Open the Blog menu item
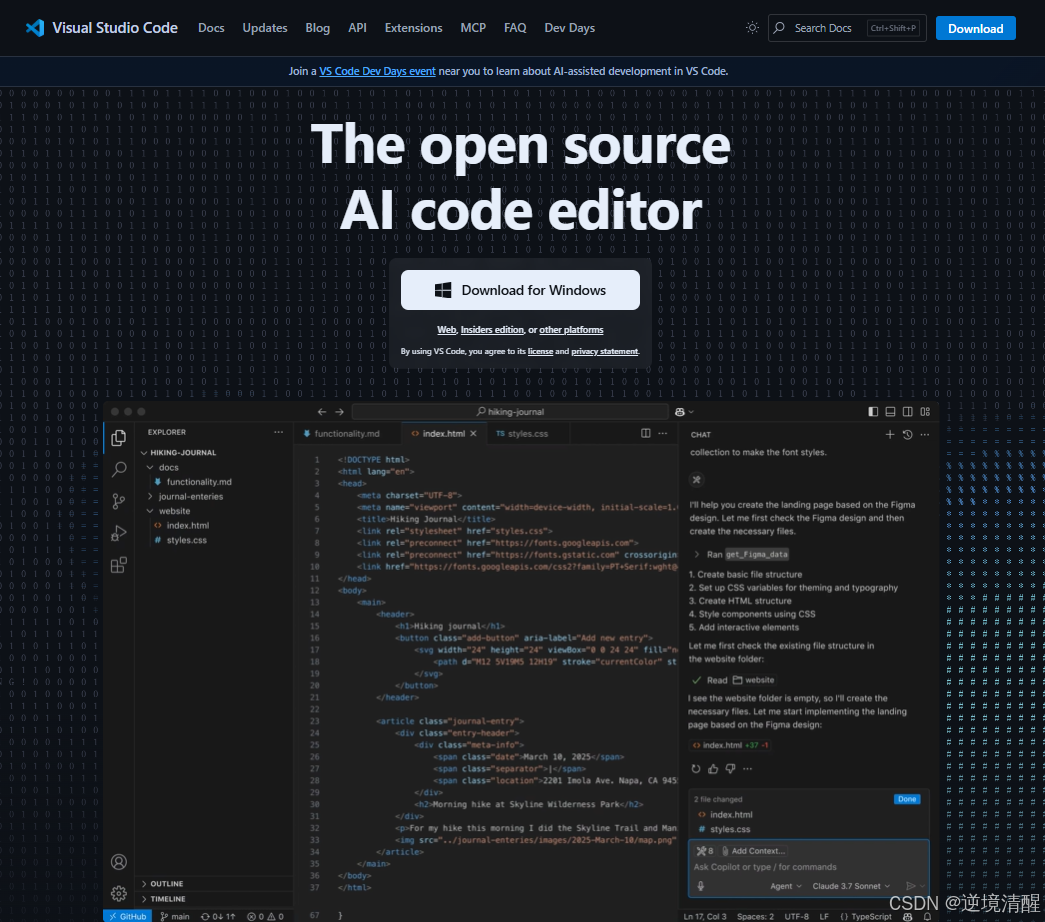 coord(317,28)
